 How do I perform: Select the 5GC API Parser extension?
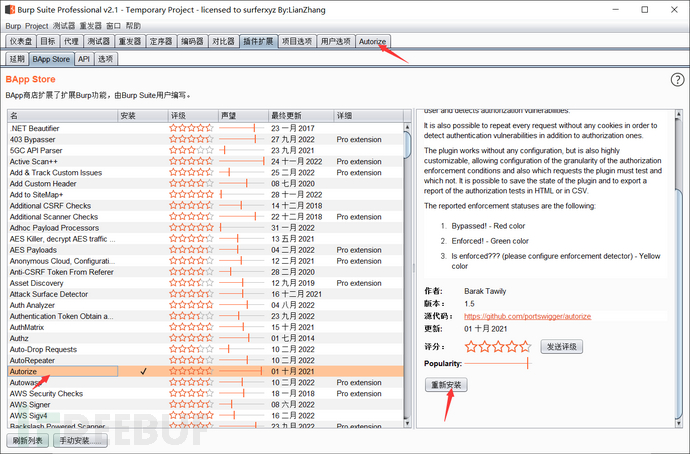tap(206, 150)
